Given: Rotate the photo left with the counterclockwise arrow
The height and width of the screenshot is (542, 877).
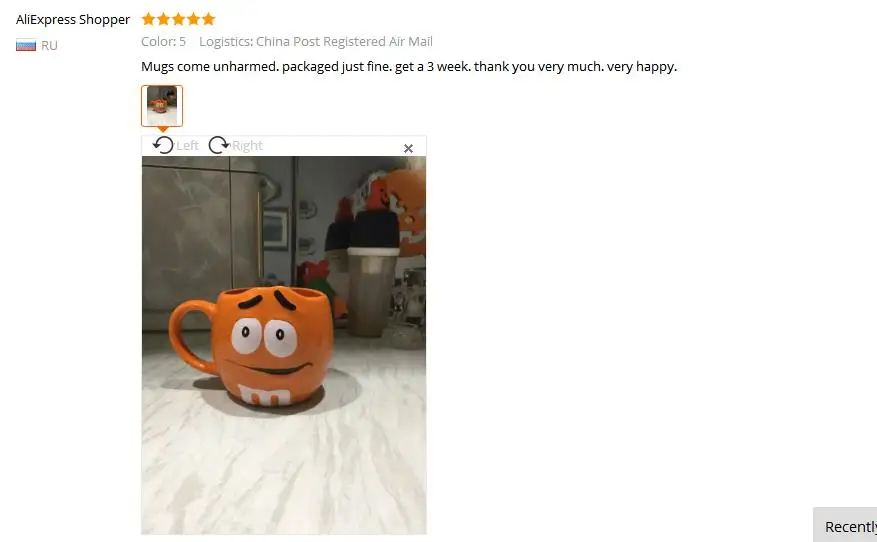Looking at the screenshot, I should click(x=163, y=145).
